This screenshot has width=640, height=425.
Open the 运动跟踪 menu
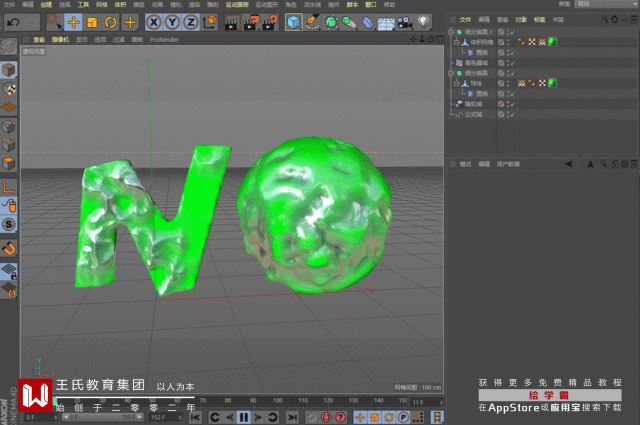coord(237,4)
